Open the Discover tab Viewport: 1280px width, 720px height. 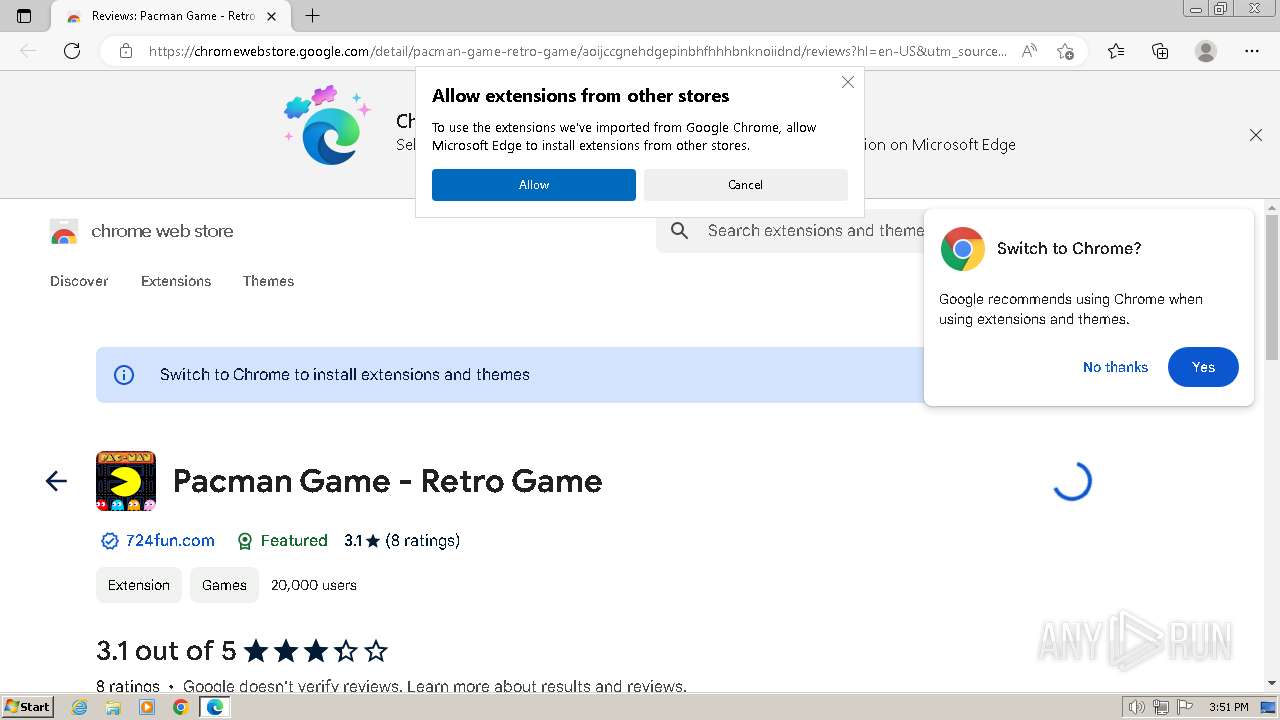point(79,281)
